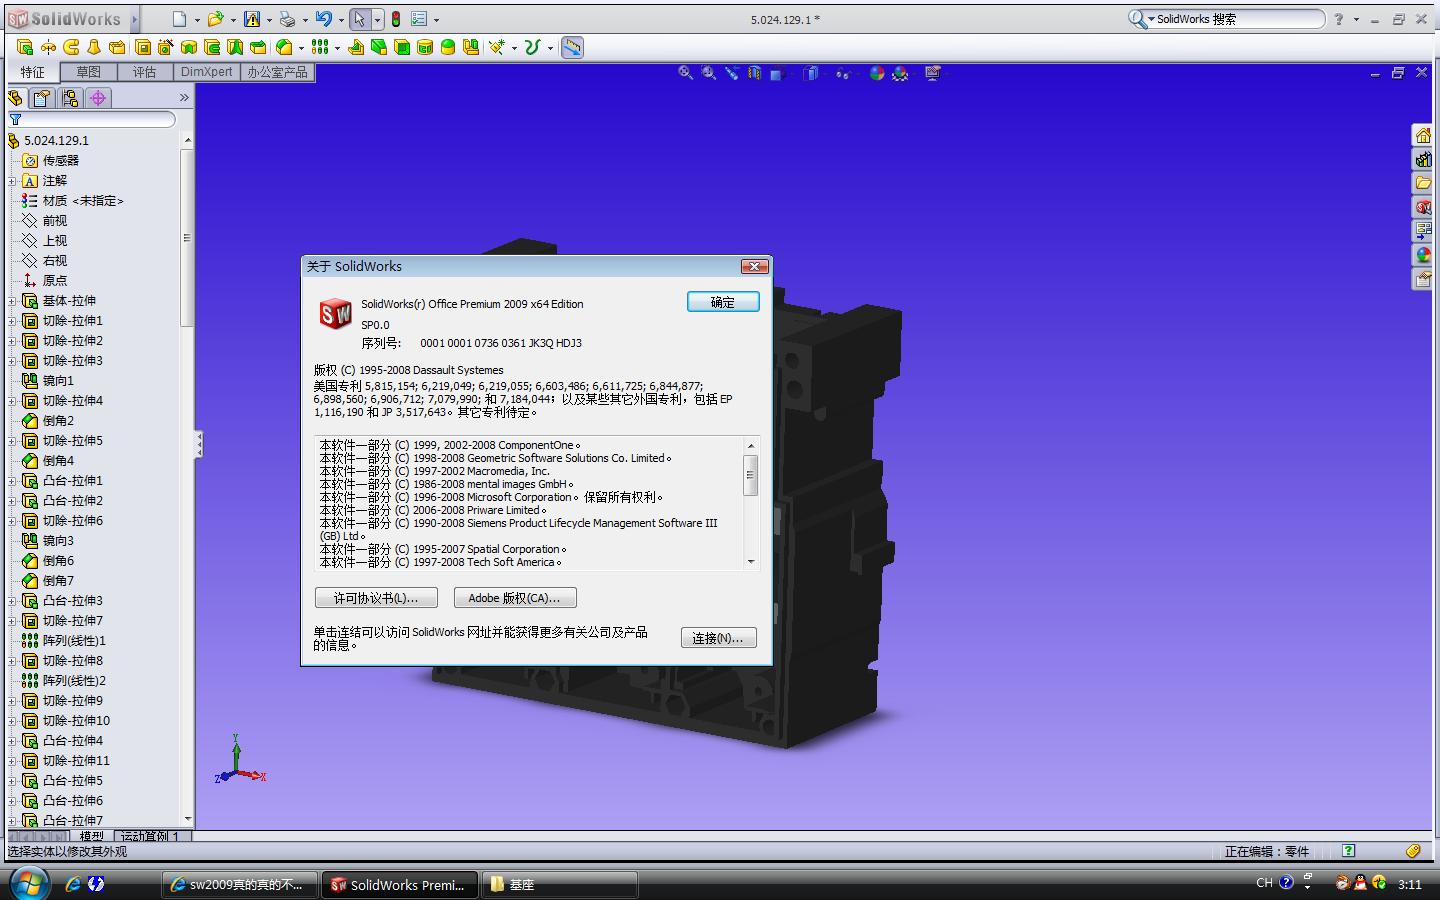The image size is (1440, 900).
Task: Expand the 注解 annotations node
Action: click(x=12, y=181)
